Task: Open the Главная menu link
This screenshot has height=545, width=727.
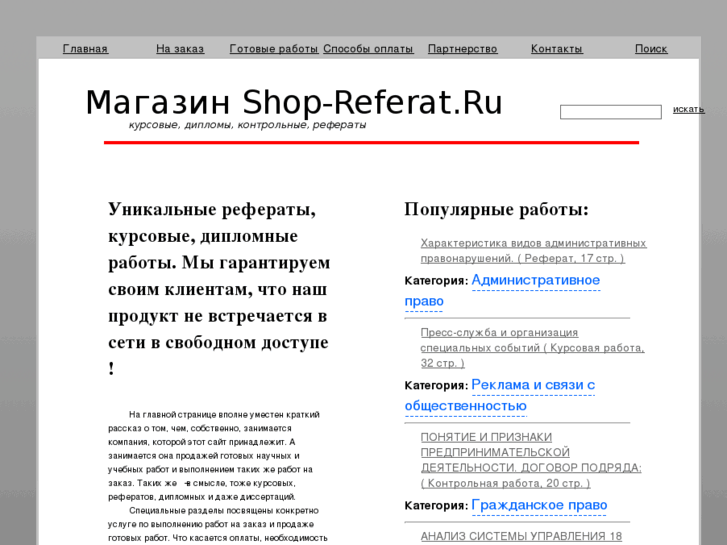Action: click(85, 49)
